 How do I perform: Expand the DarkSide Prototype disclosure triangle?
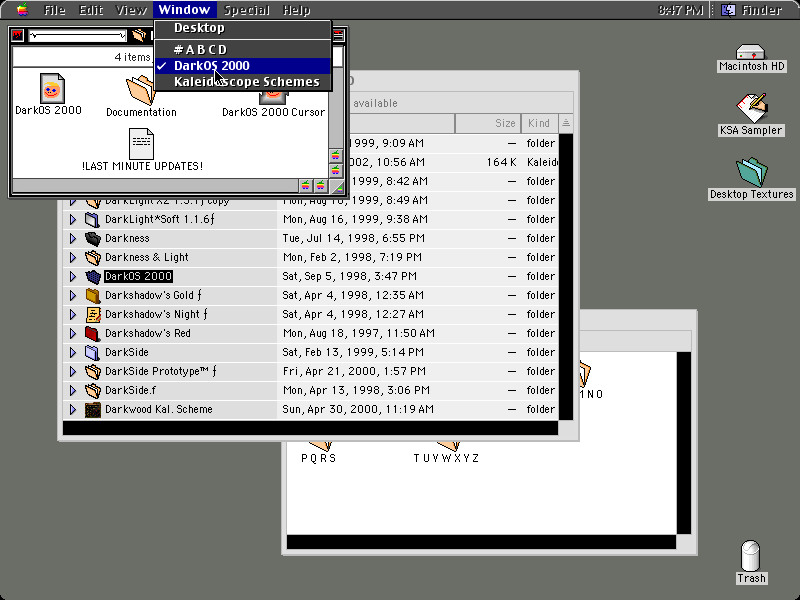coord(72,371)
